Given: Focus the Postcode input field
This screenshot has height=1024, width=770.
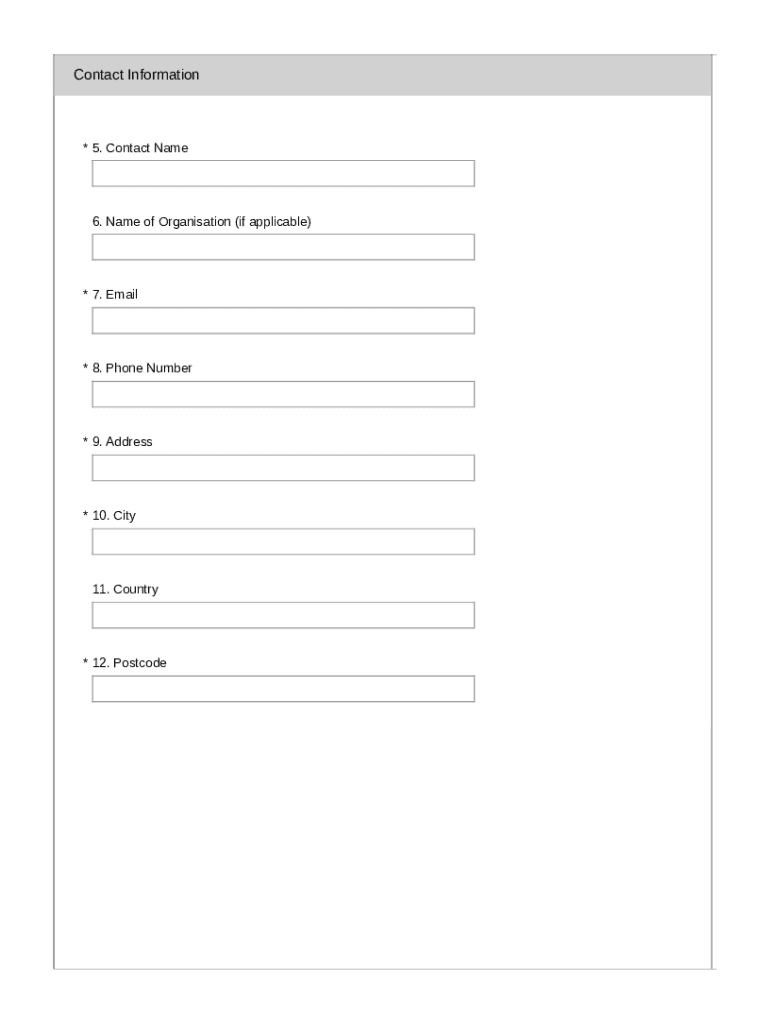Looking at the screenshot, I should click(x=282, y=687).
